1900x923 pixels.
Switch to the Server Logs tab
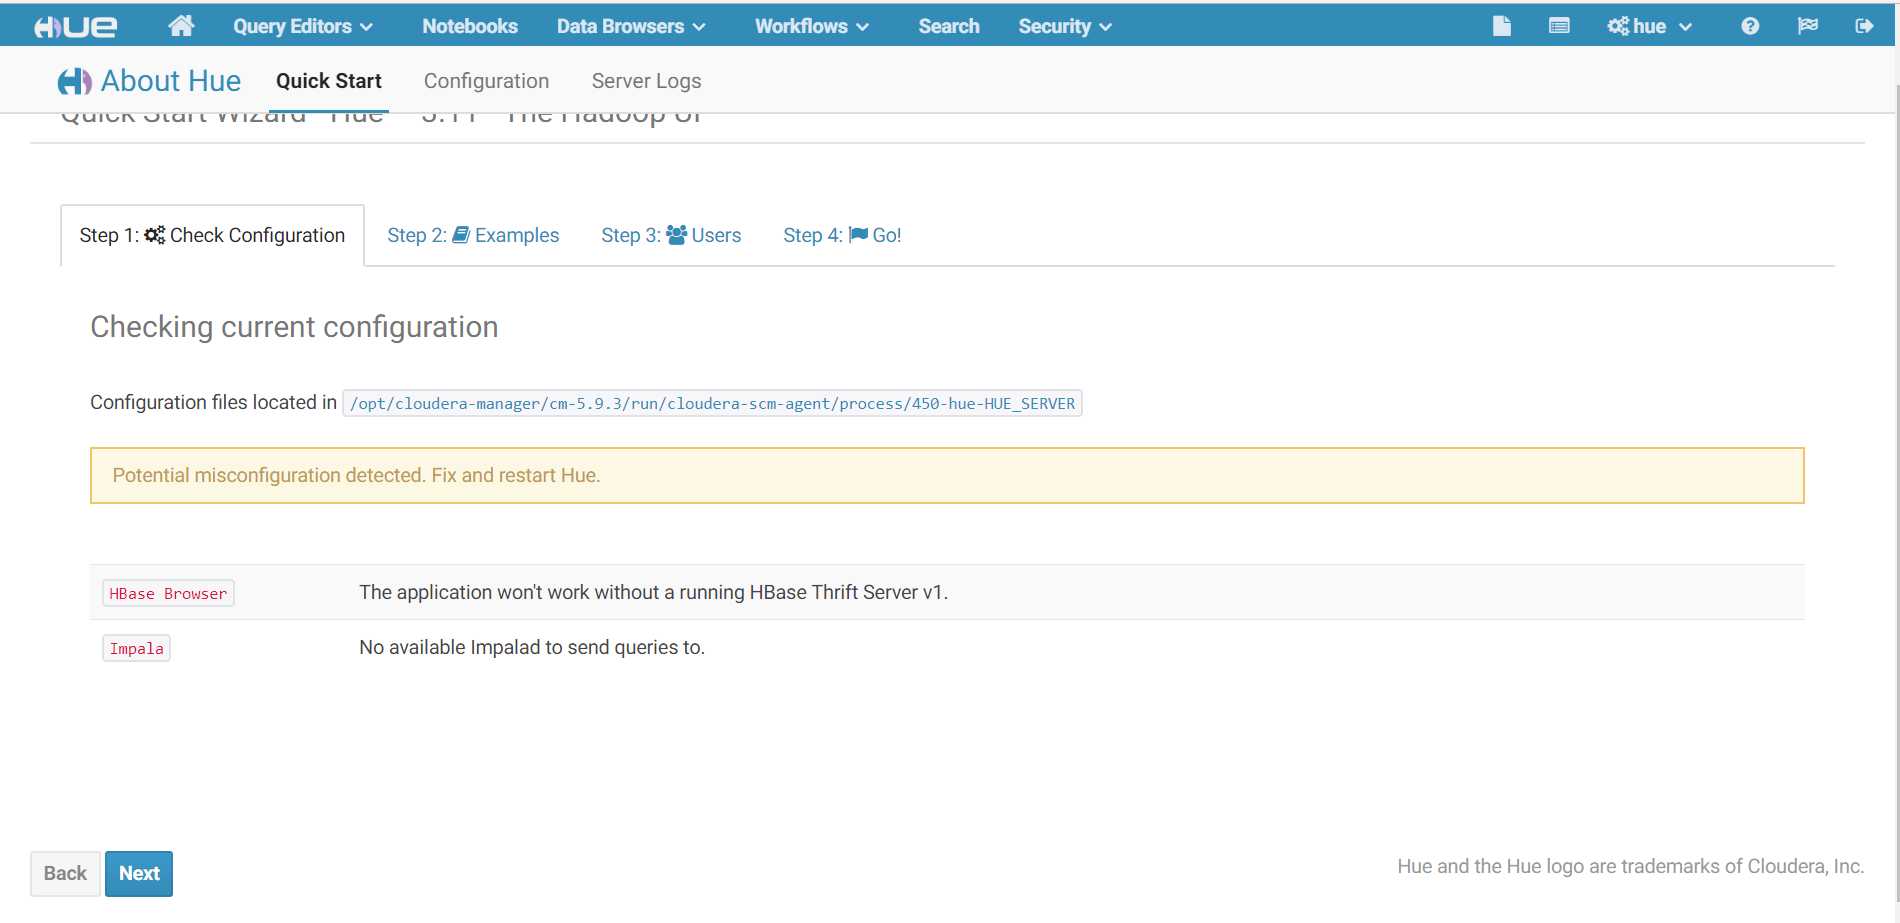pyautogui.click(x=646, y=81)
